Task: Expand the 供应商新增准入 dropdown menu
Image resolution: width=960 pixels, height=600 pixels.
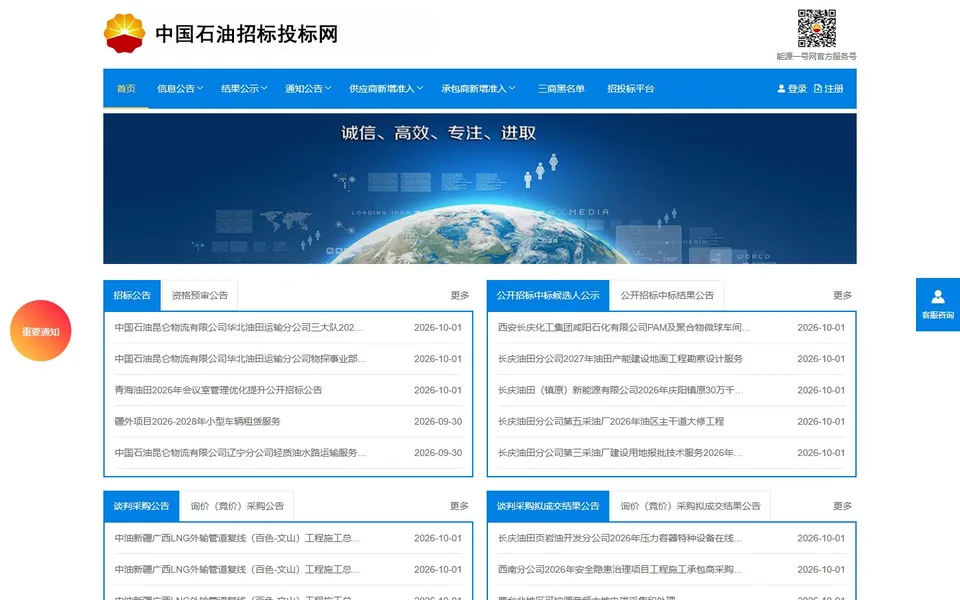Action: (x=386, y=89)
